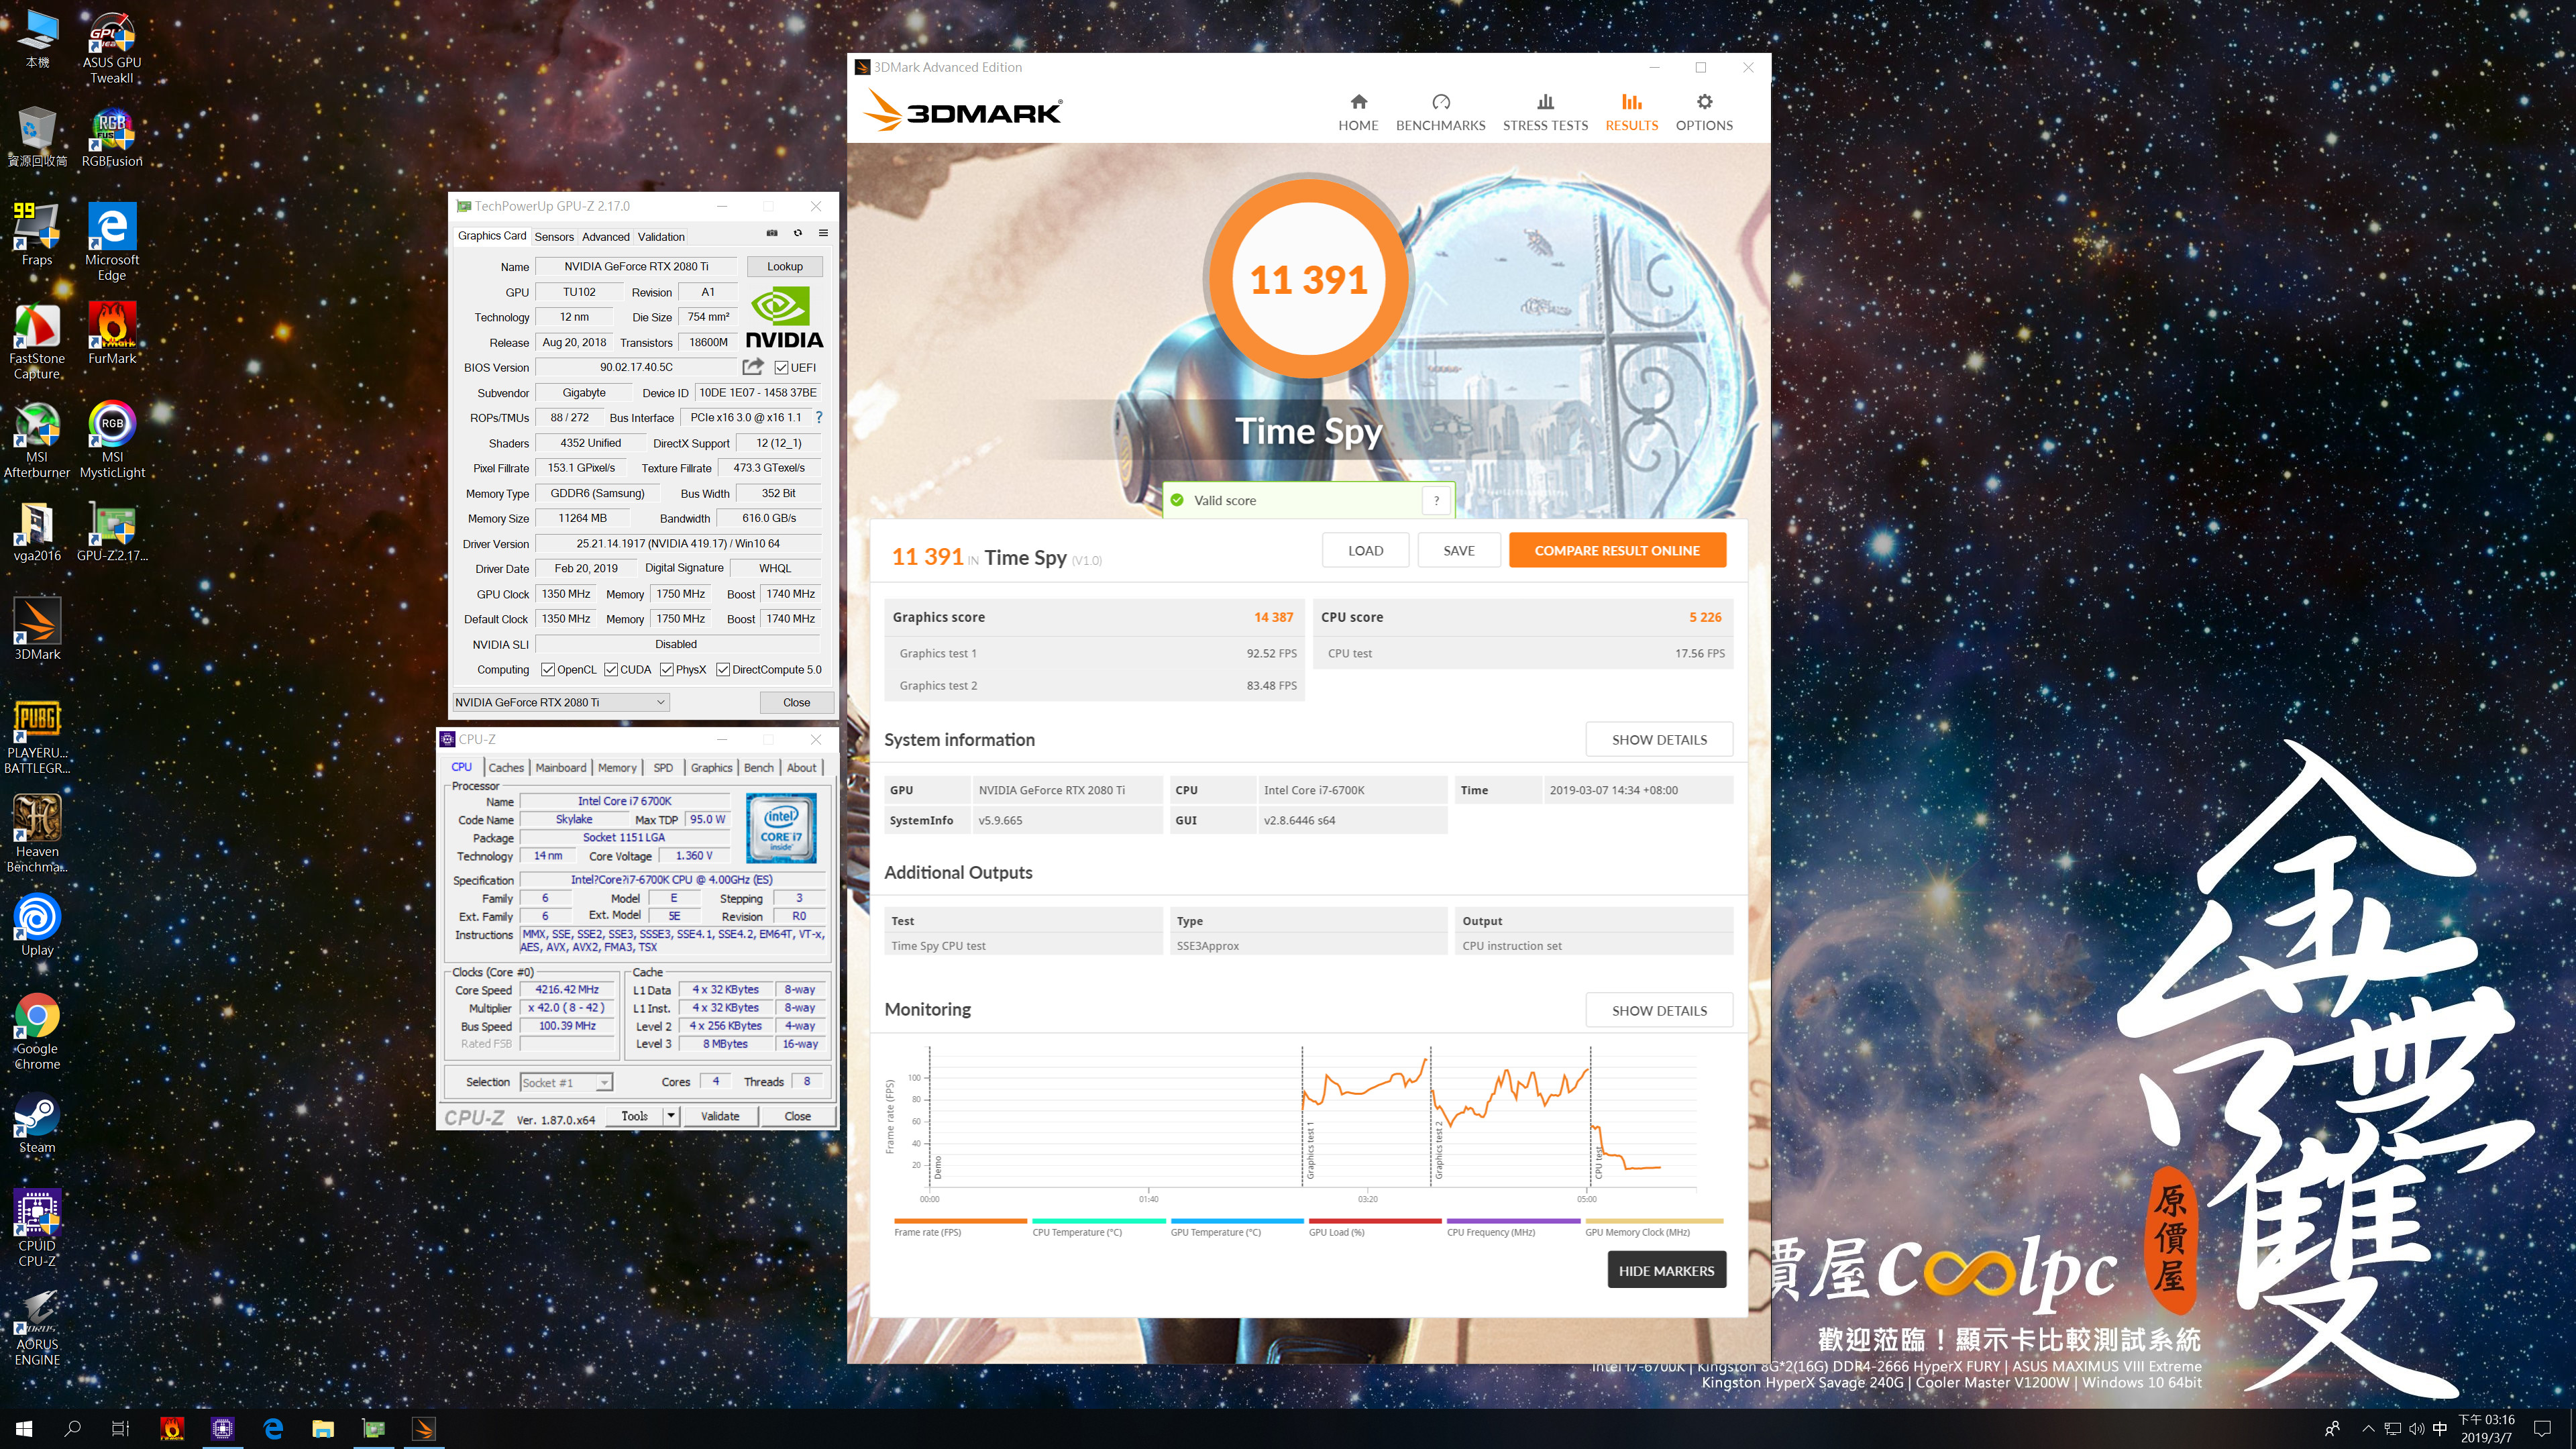Click Windows Start button

click(x=25, y=1429)
